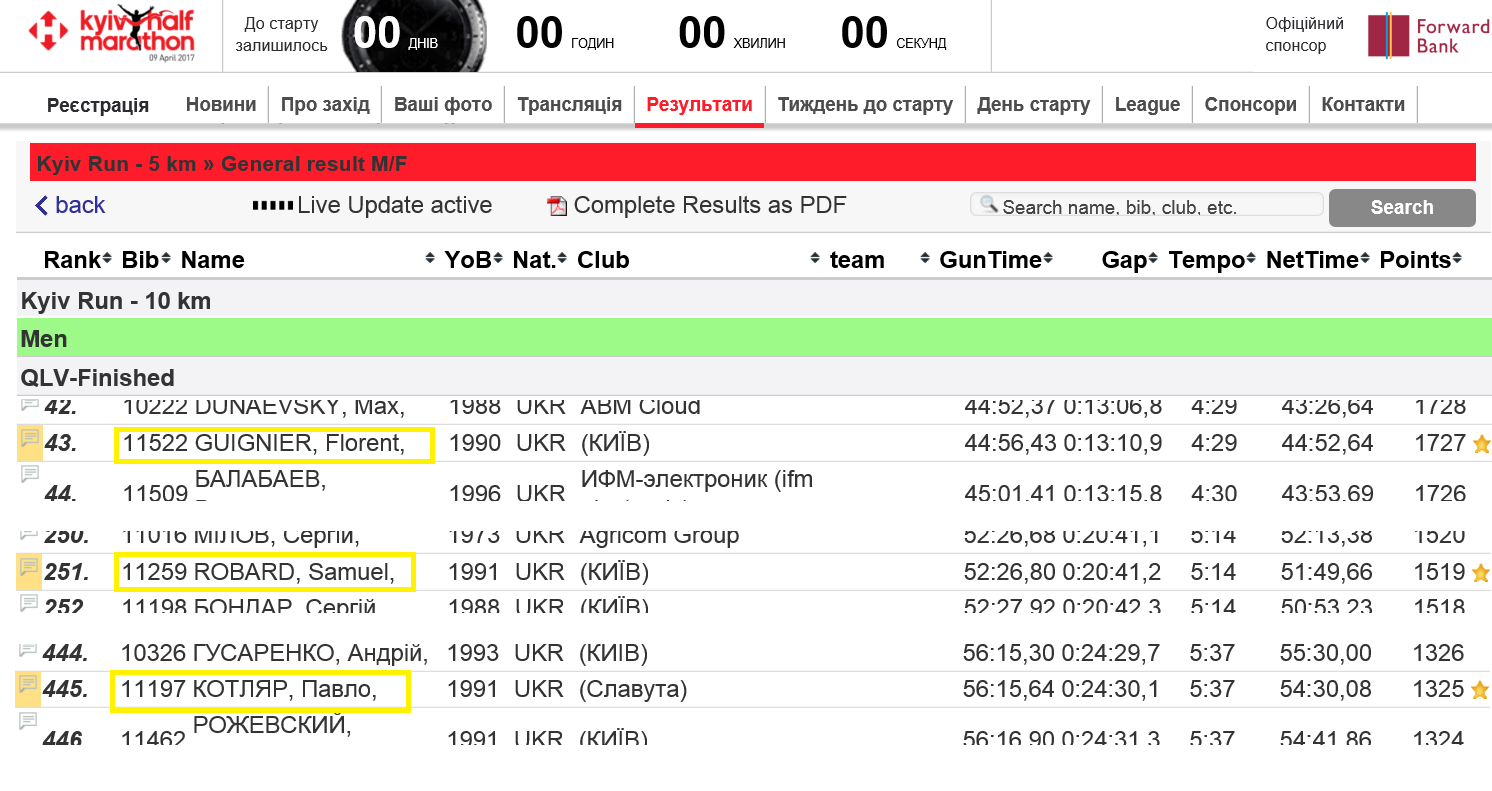Go back using the back link

[x=70, y=205]
